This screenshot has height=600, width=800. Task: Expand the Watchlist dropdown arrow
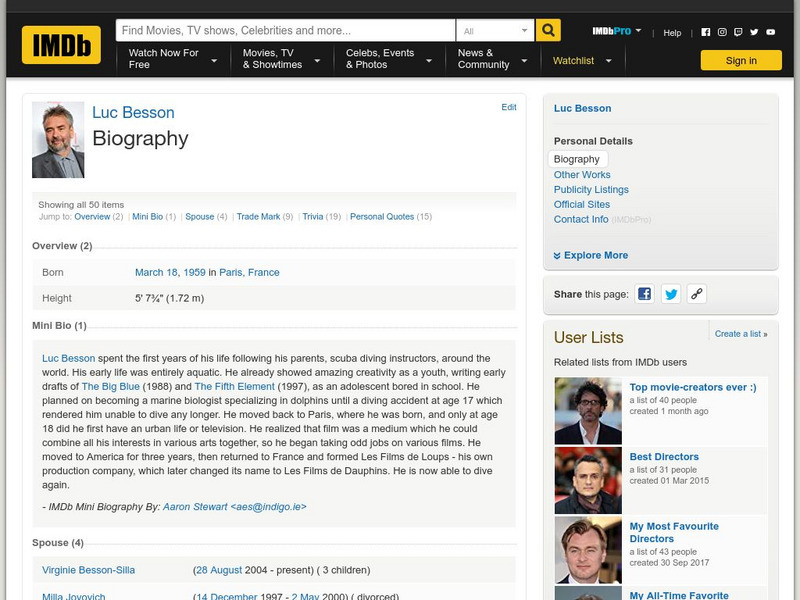point(608,59)
